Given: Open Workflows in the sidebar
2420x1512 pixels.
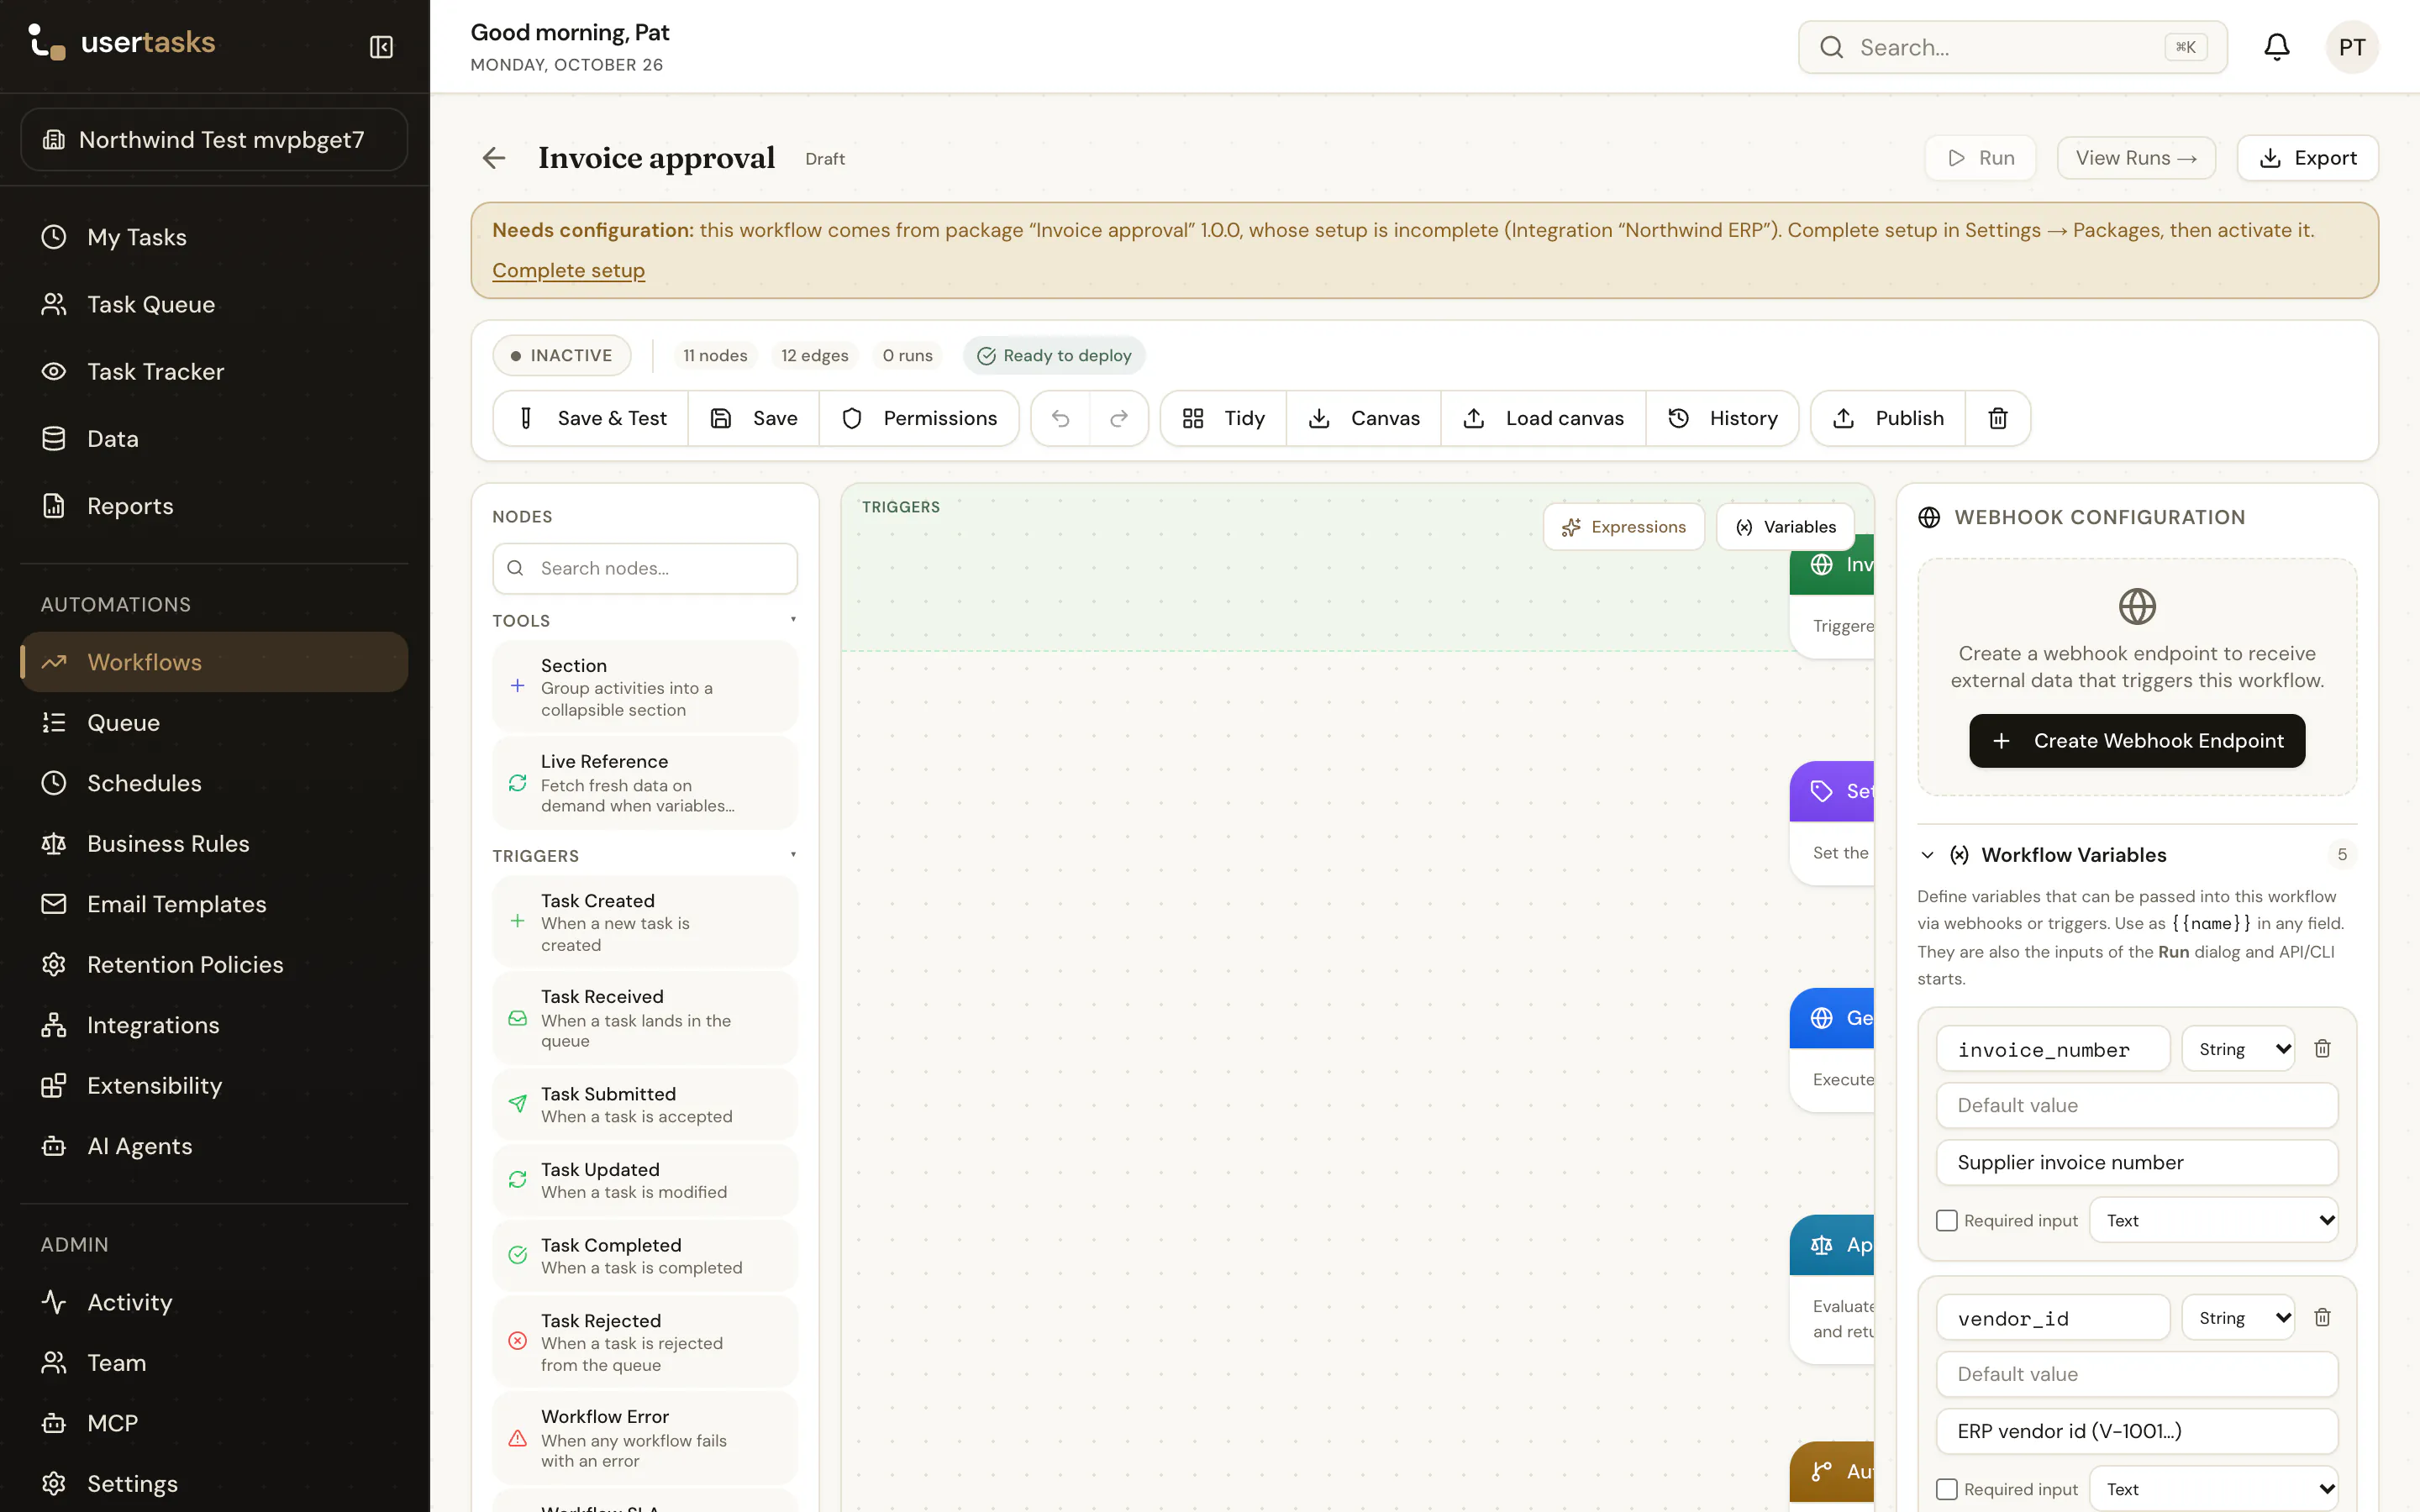Looking at the screenshot, I should (214, 662).
